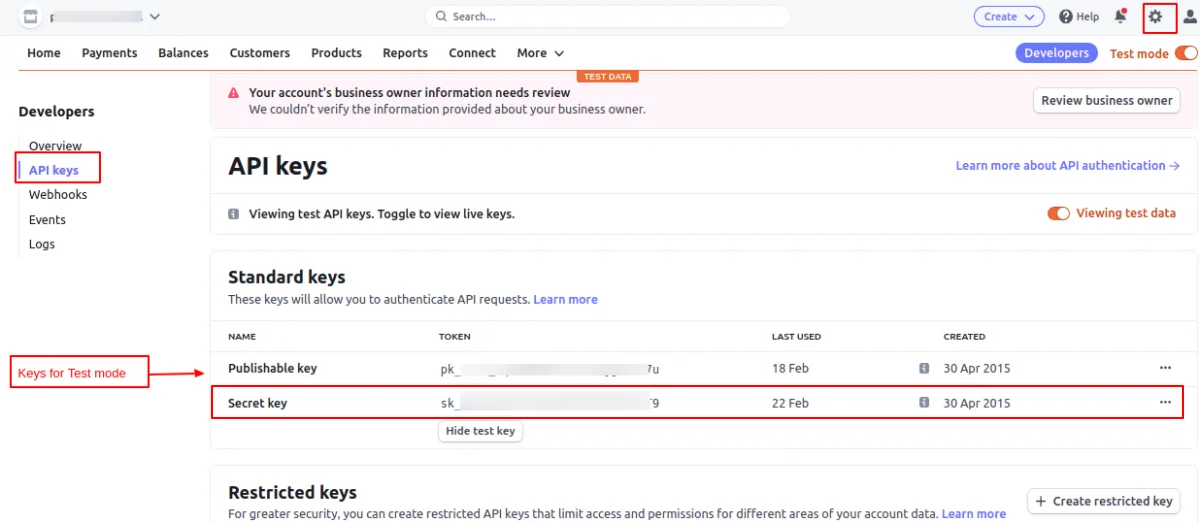The width and height of the screenshot is (1200, 523).
Task: Open the Products tab
Action: tap(336, 53)
